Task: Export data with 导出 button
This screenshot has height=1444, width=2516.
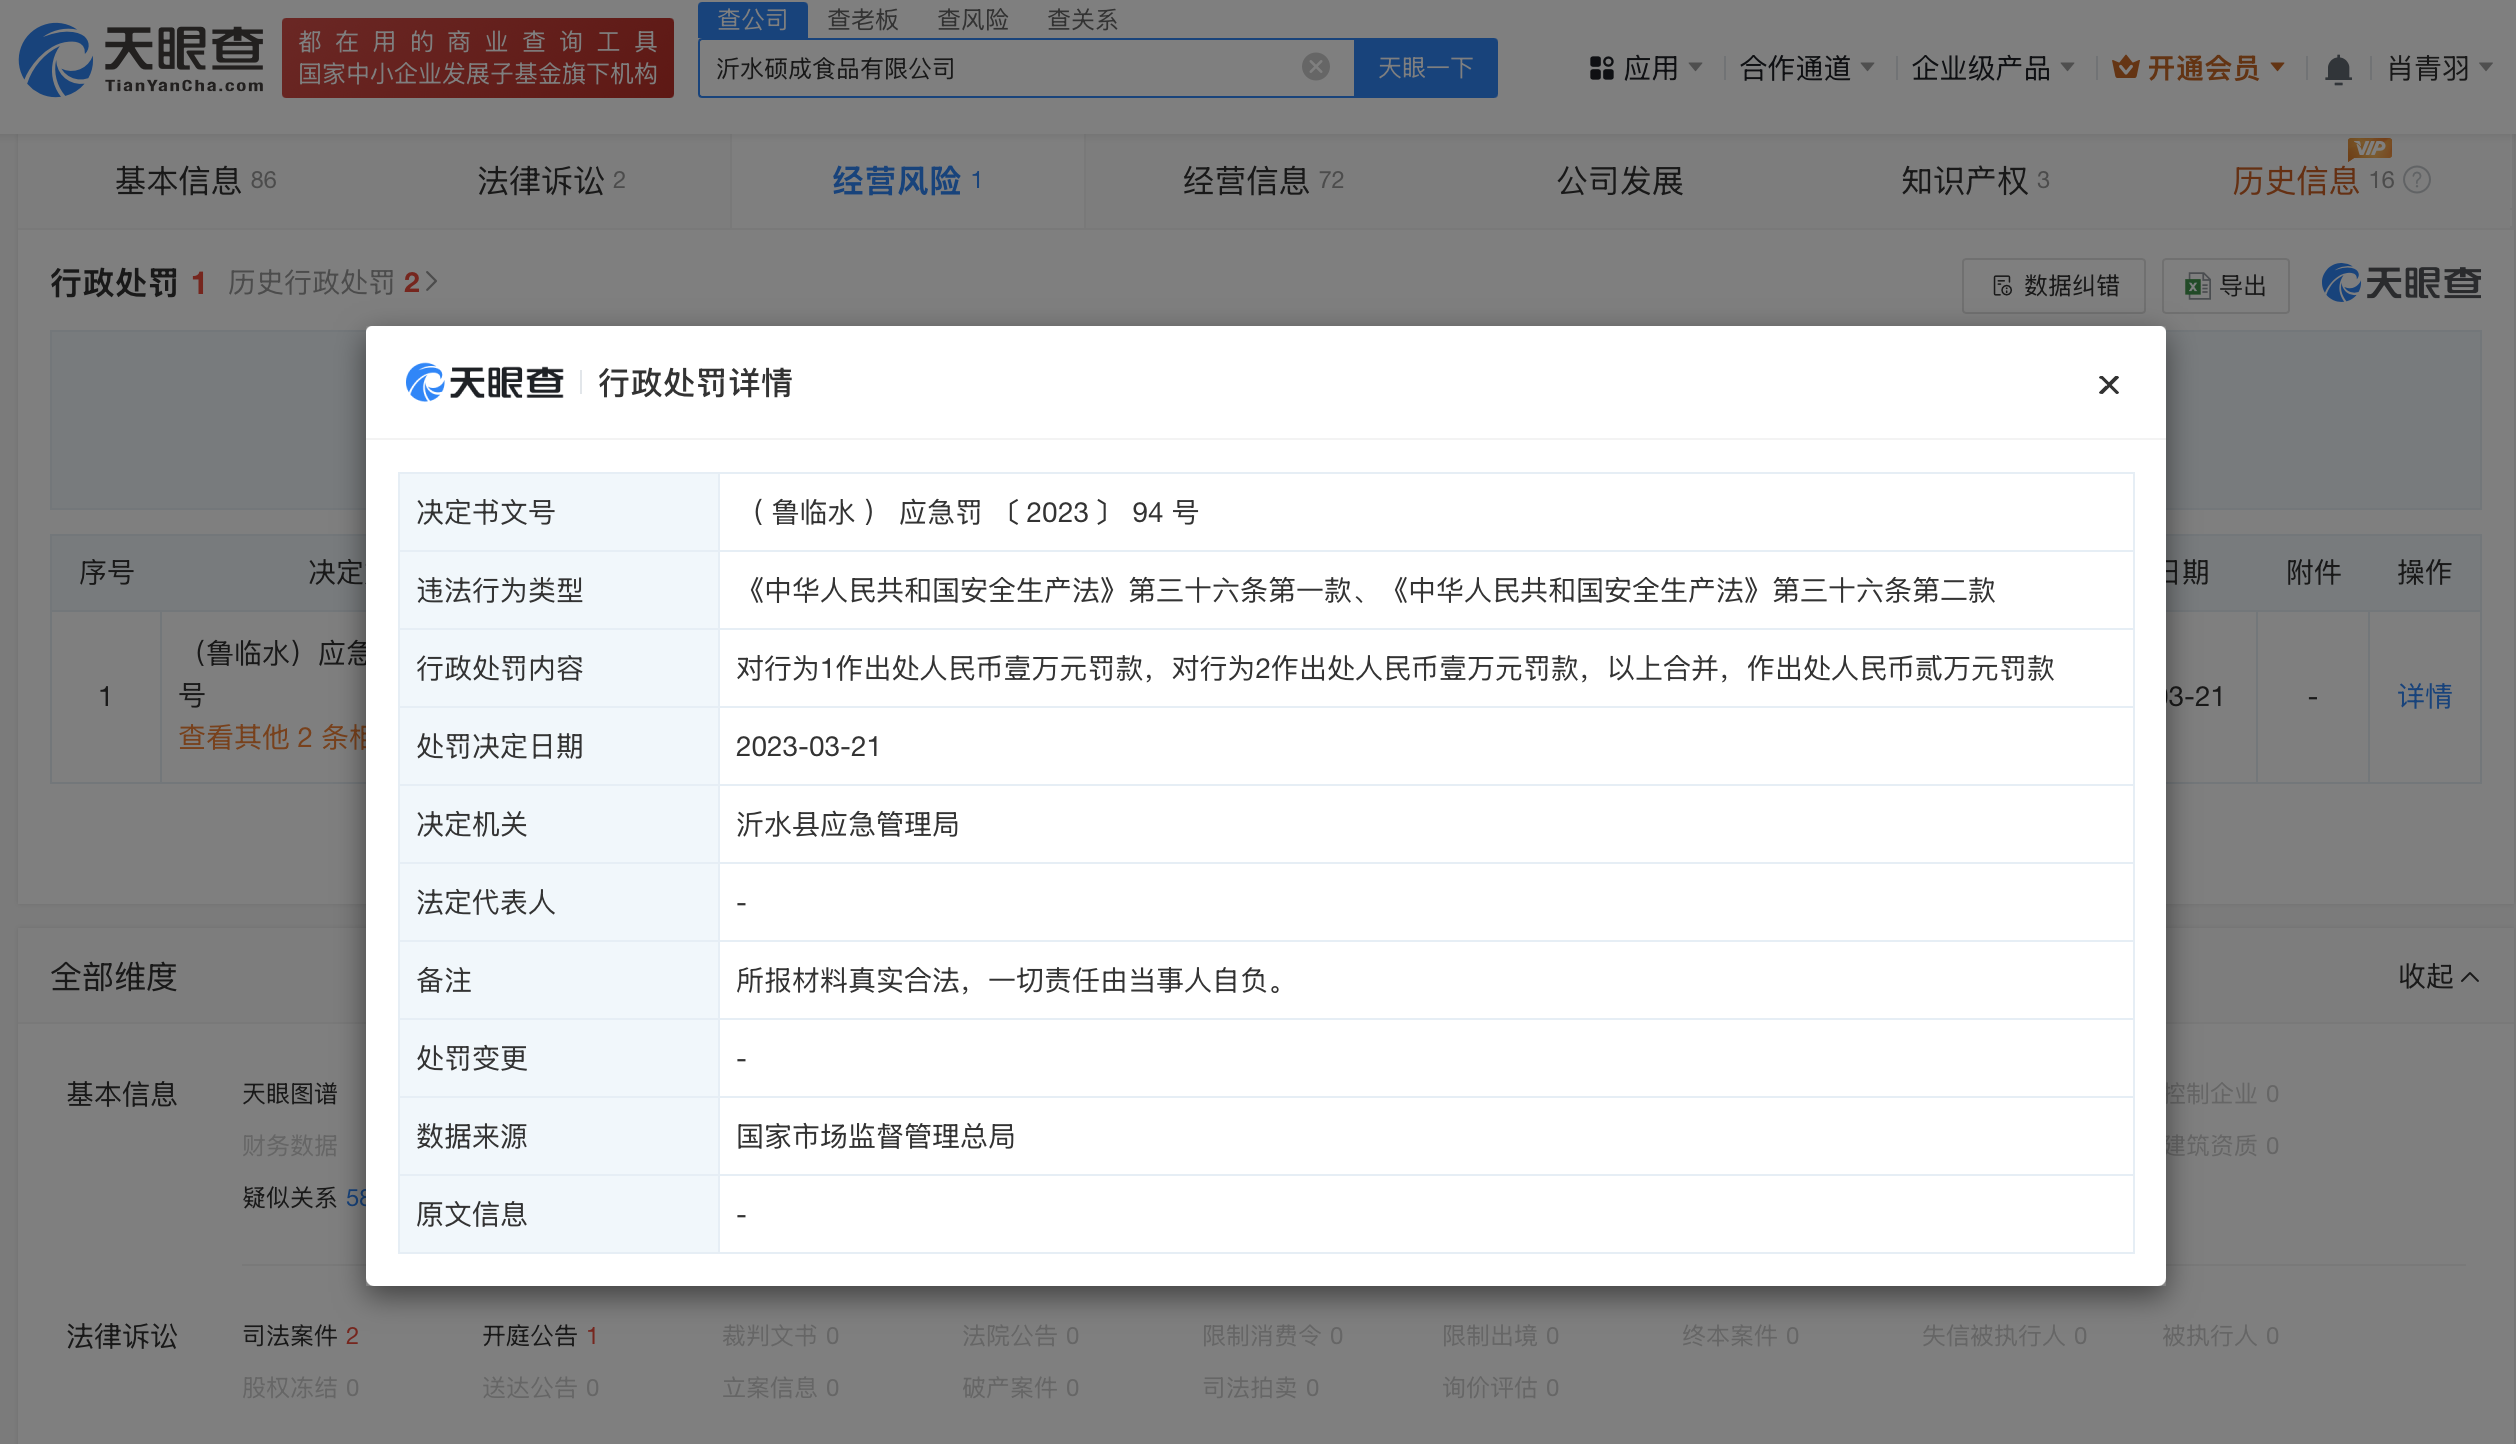Action: tap(2225, 286)
